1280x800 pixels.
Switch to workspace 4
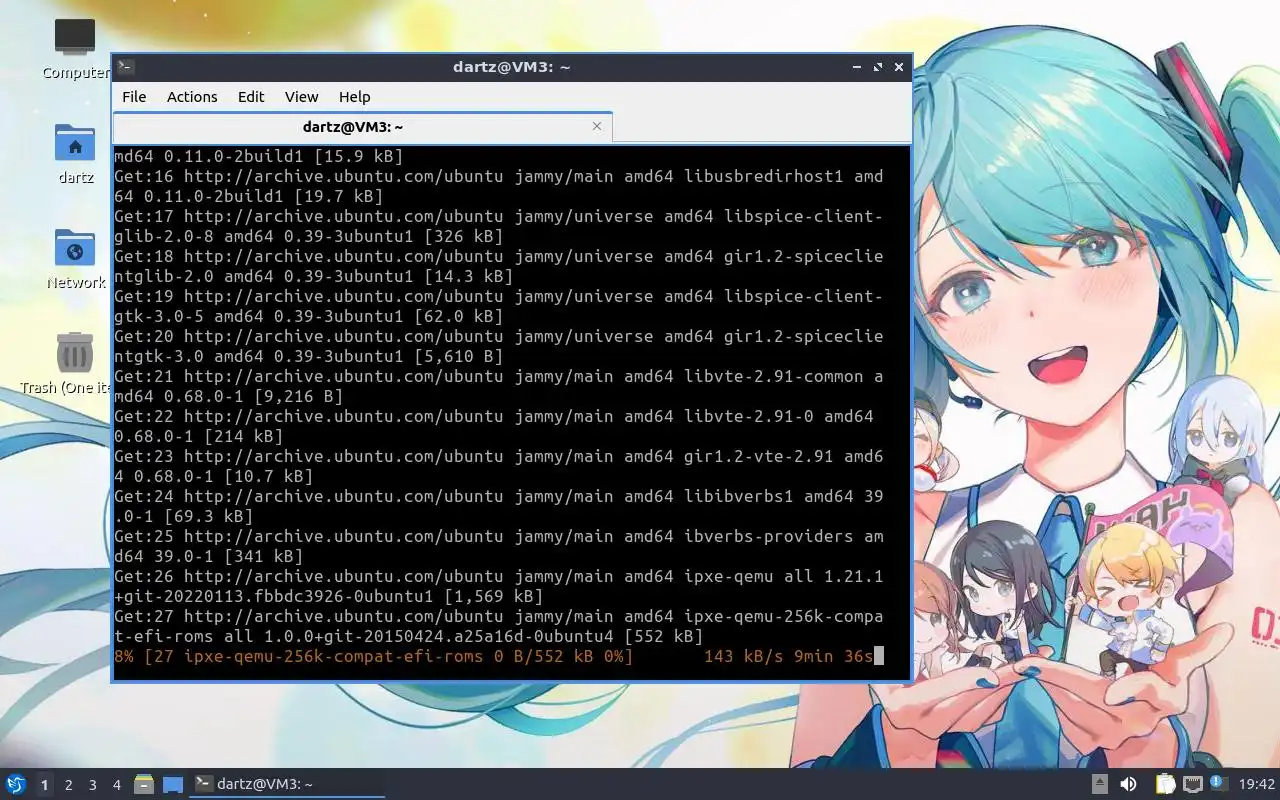(x=116, y=785)
